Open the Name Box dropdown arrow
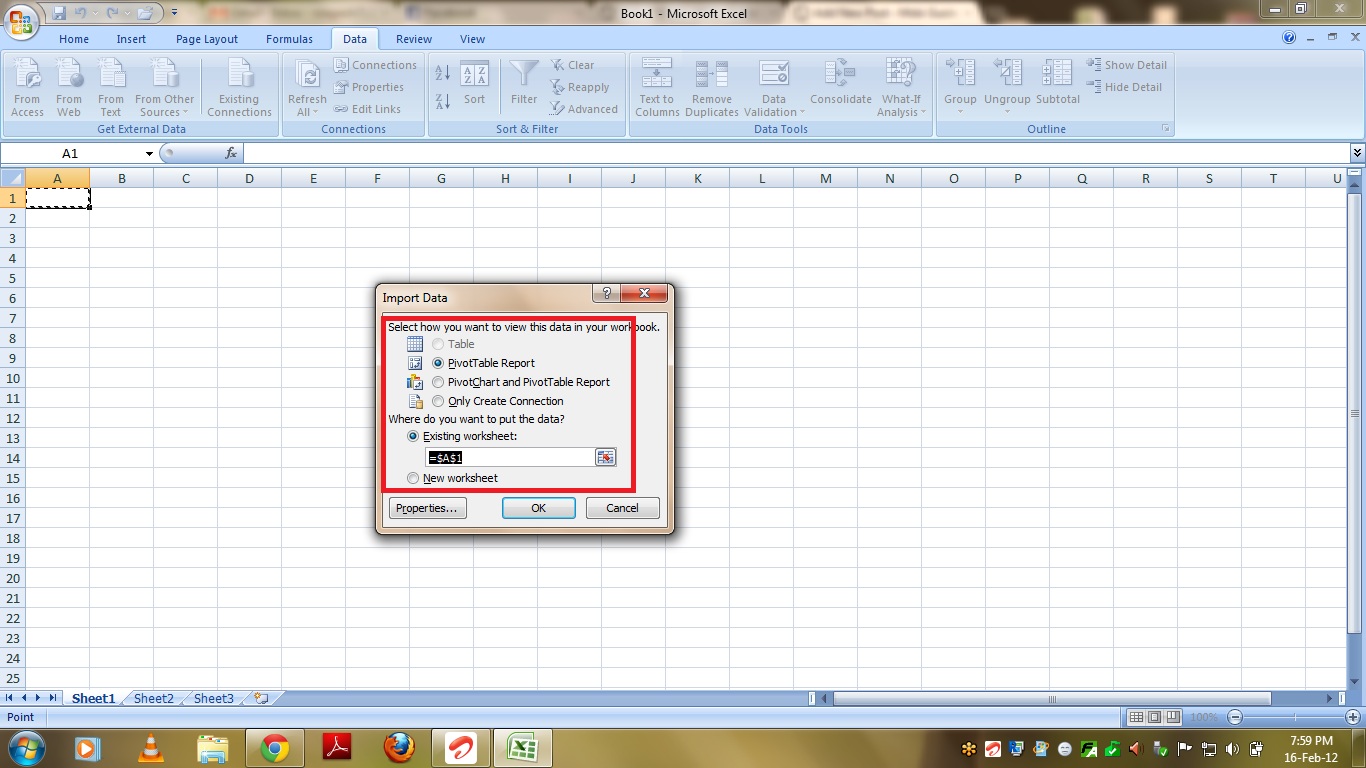1366x768 pixels. pos(149,154)
